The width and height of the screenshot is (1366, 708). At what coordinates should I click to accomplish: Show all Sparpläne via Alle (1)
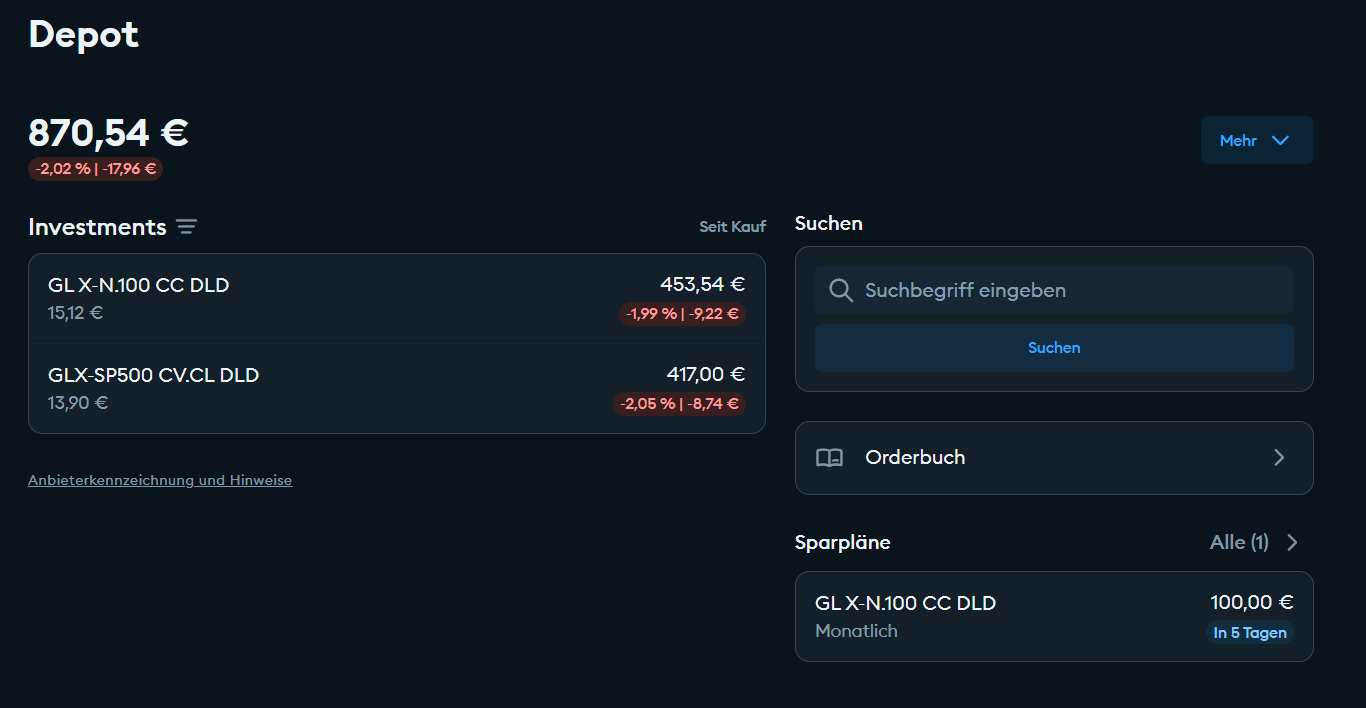tap(1238, 543)
